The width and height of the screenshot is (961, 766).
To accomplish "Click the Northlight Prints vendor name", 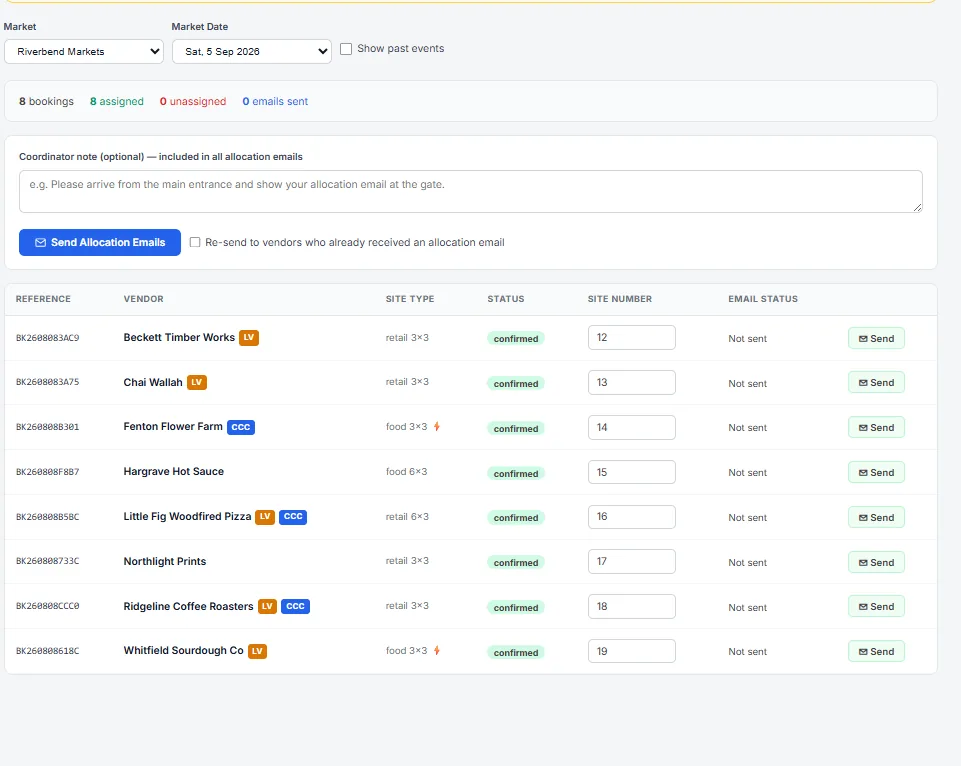I will click(x=165, y=561).
